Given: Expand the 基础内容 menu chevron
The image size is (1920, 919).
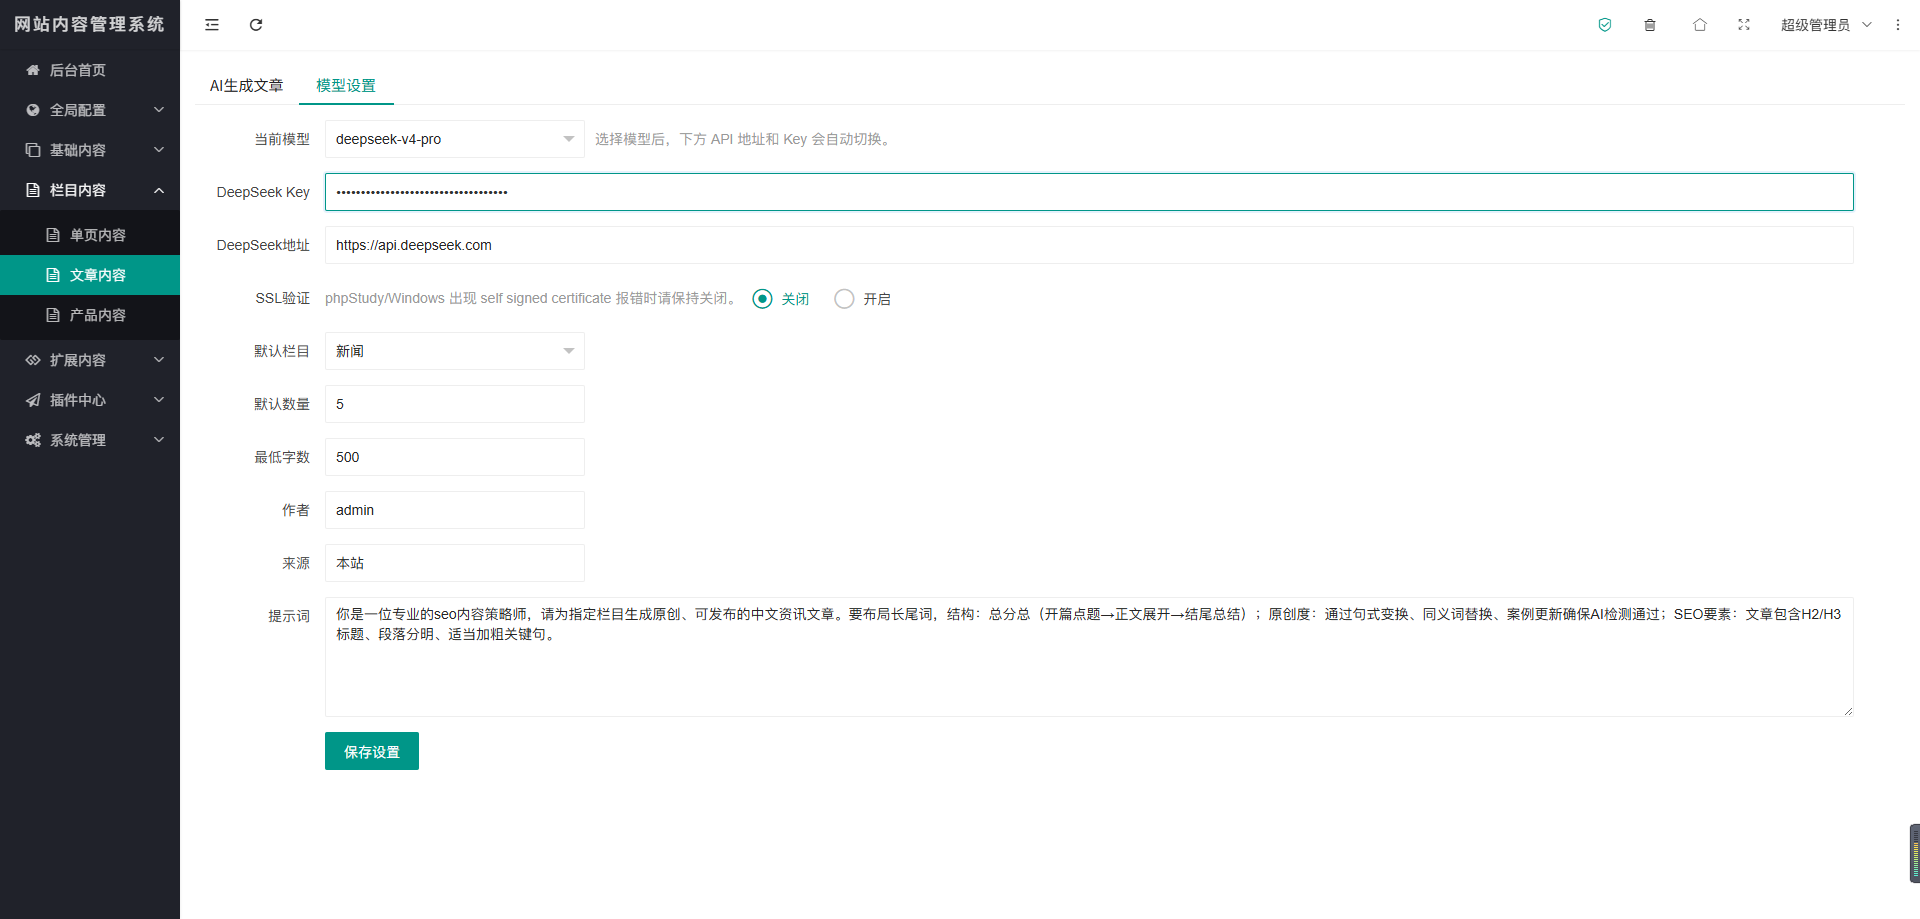Looking at the screenshot, I should (159, 150).
